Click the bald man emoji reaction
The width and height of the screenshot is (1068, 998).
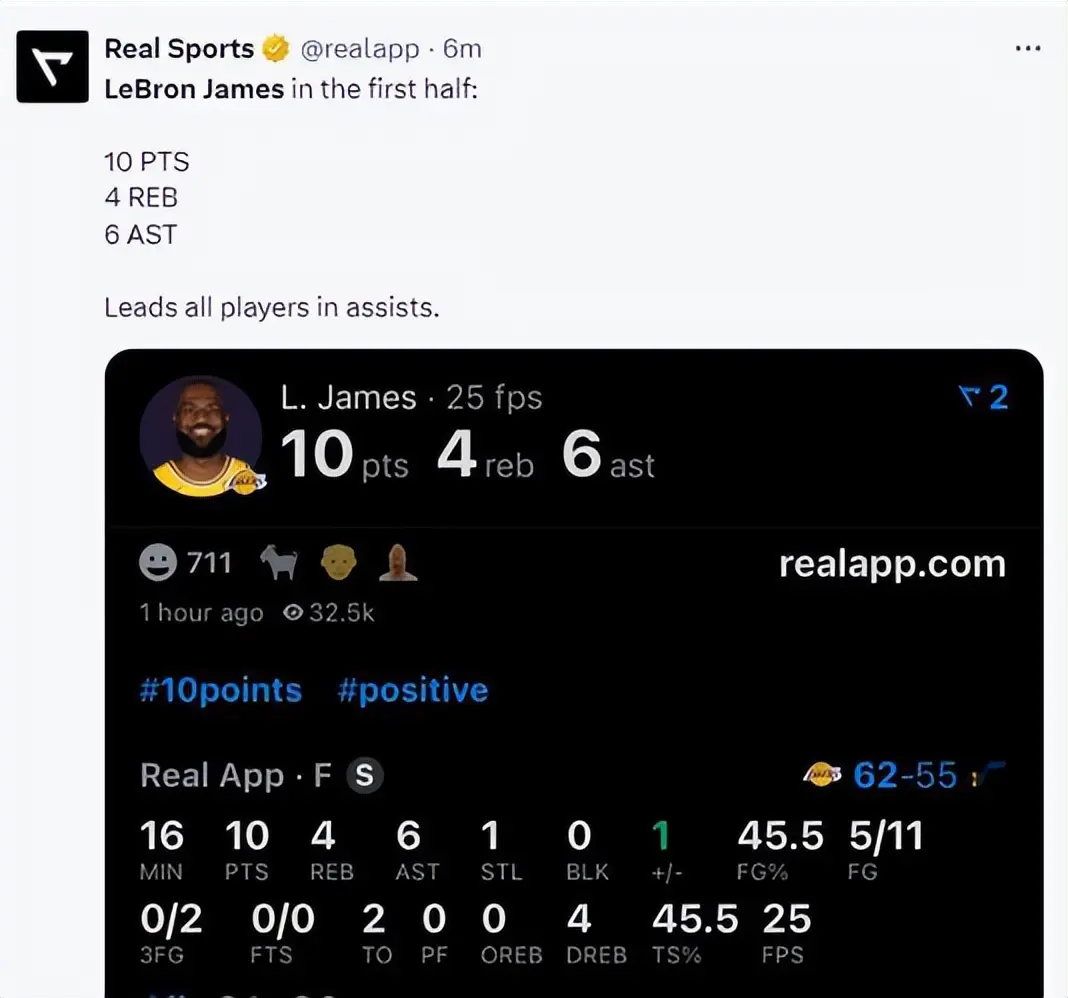(x=397, y=564)
